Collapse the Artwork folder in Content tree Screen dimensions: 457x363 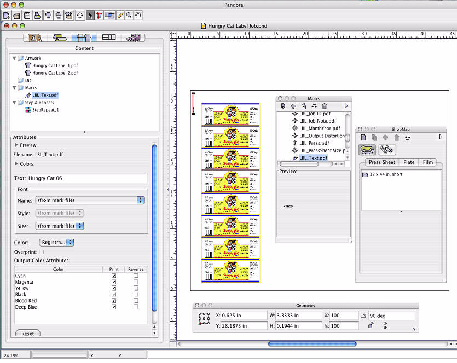[x=14, y=58]
